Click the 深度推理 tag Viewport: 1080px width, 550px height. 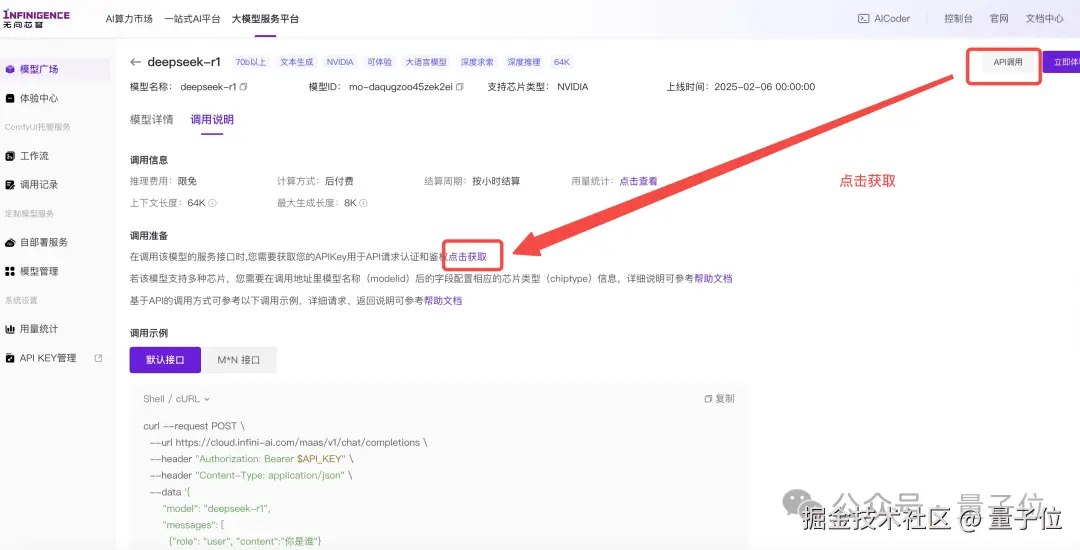(x=523, y=62)
